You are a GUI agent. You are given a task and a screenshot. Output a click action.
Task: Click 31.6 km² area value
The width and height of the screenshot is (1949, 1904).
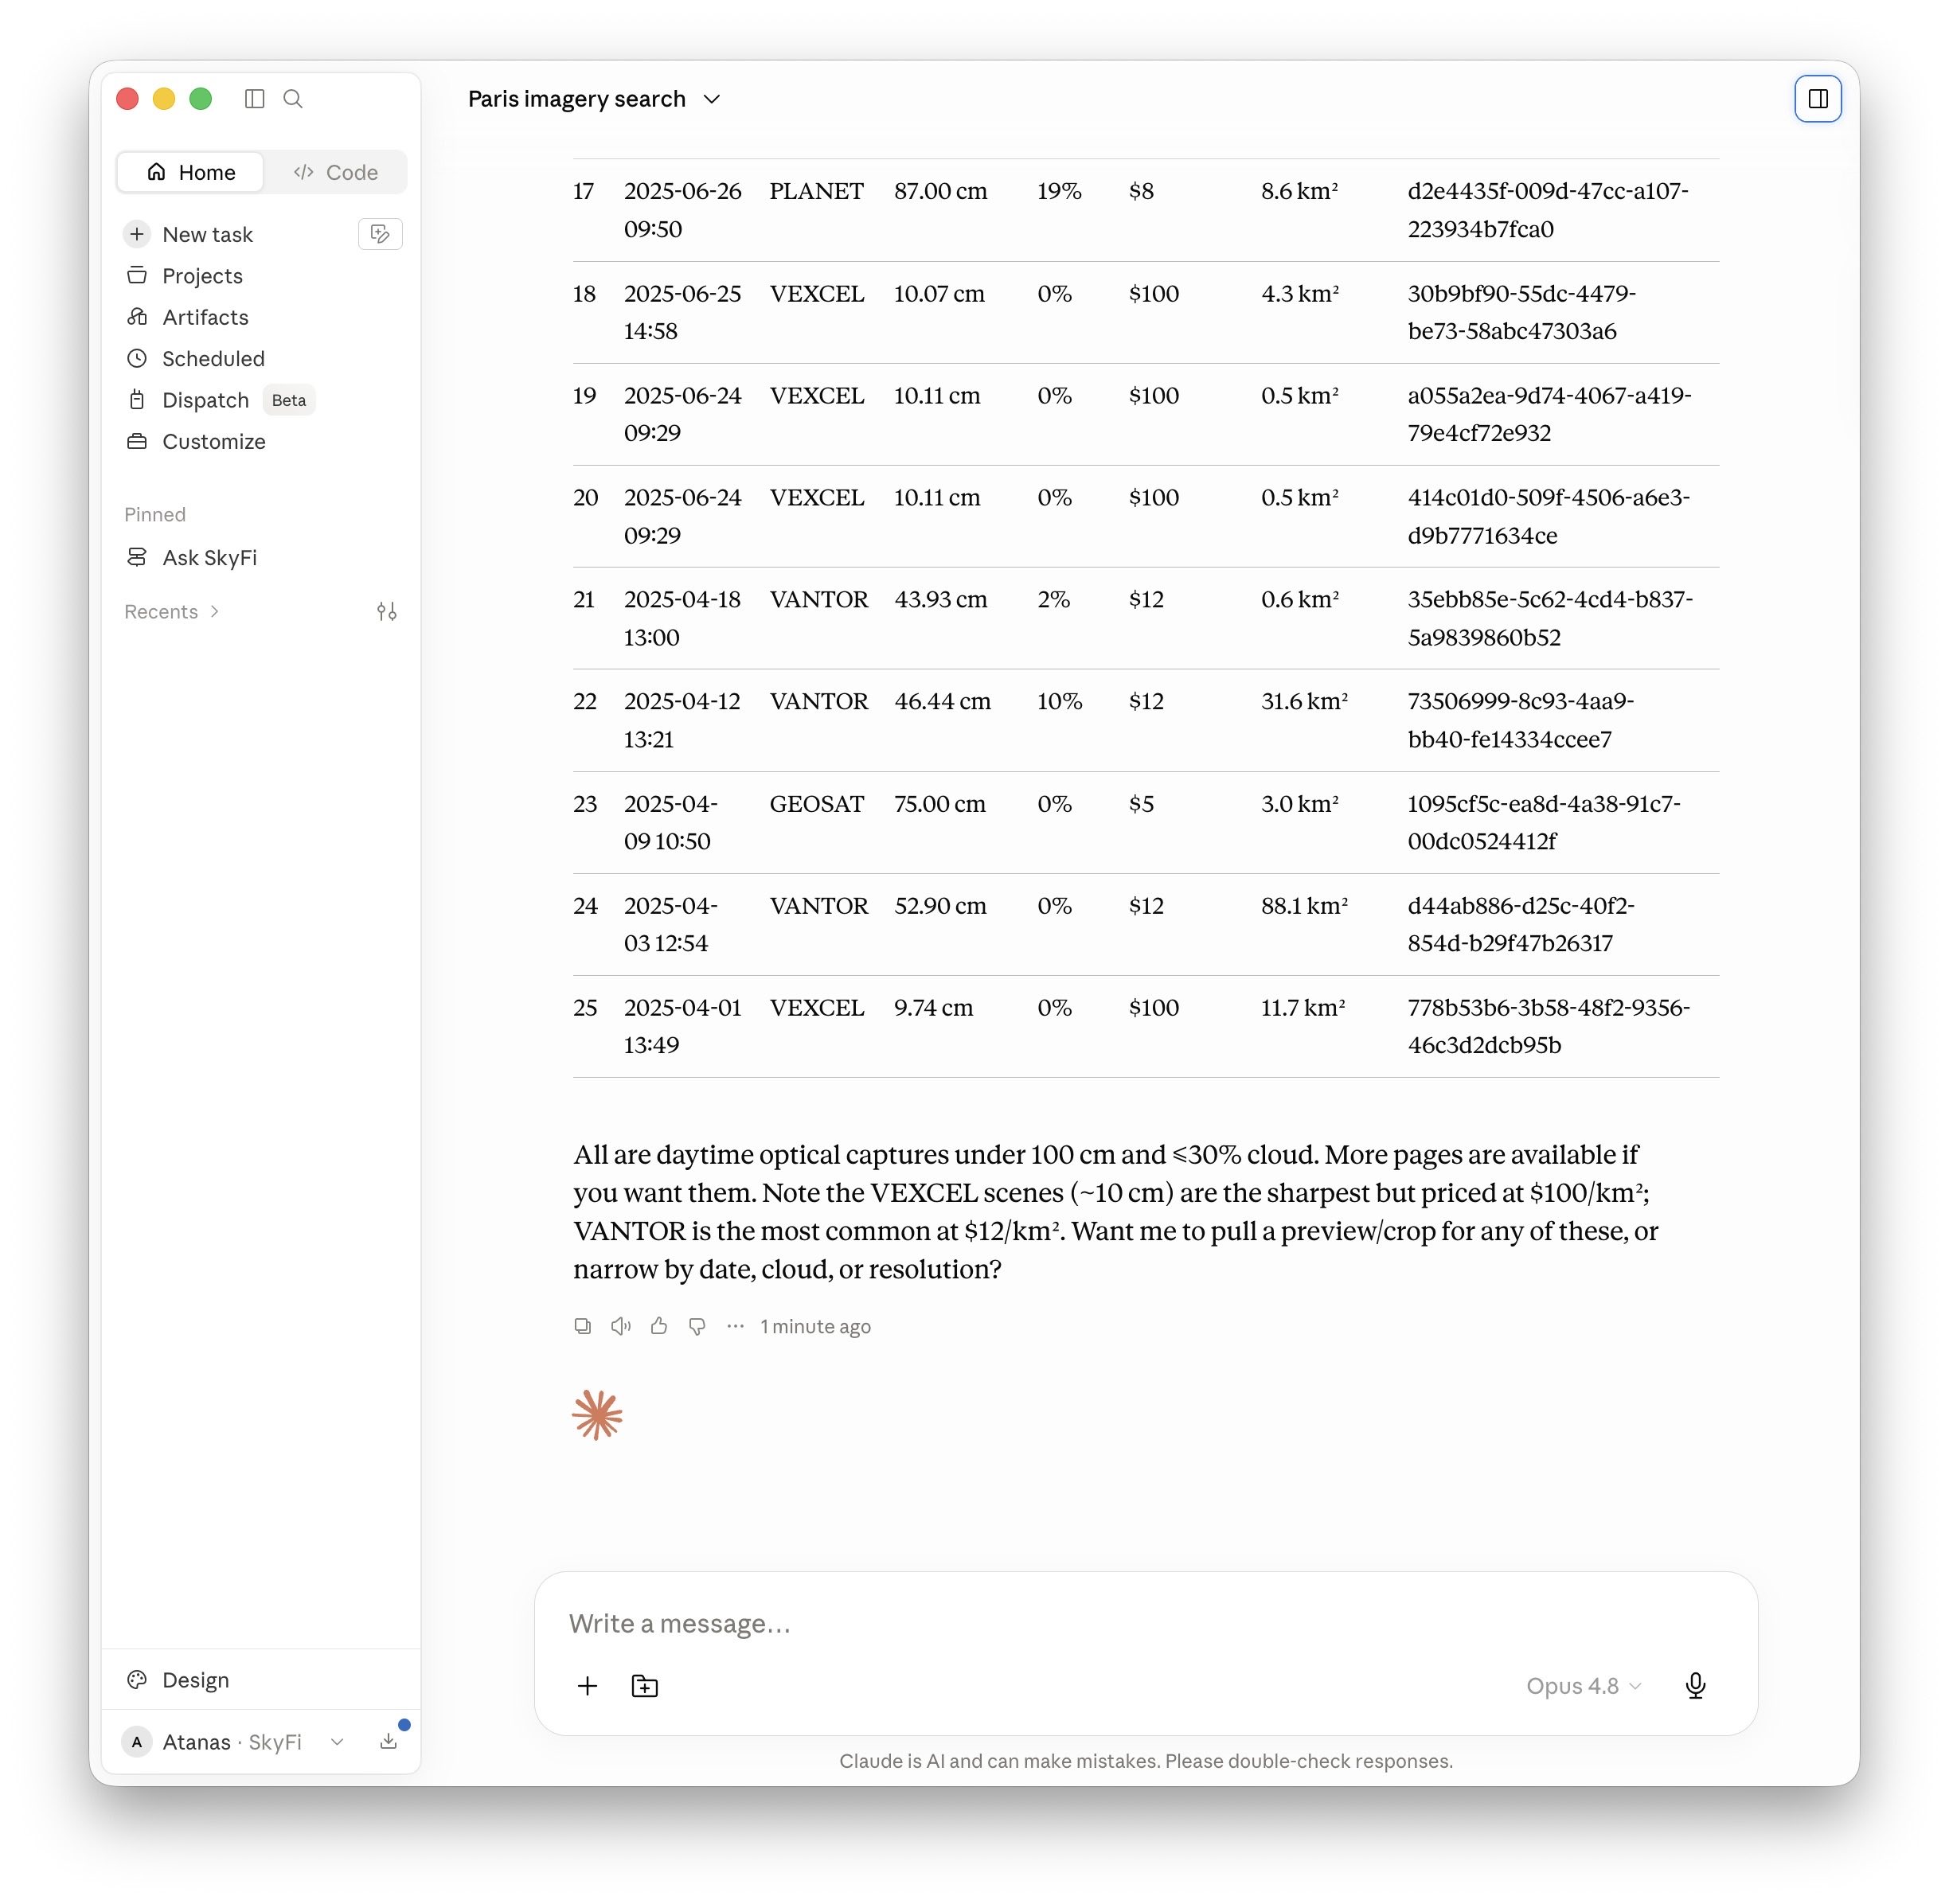pos(1304,701)
